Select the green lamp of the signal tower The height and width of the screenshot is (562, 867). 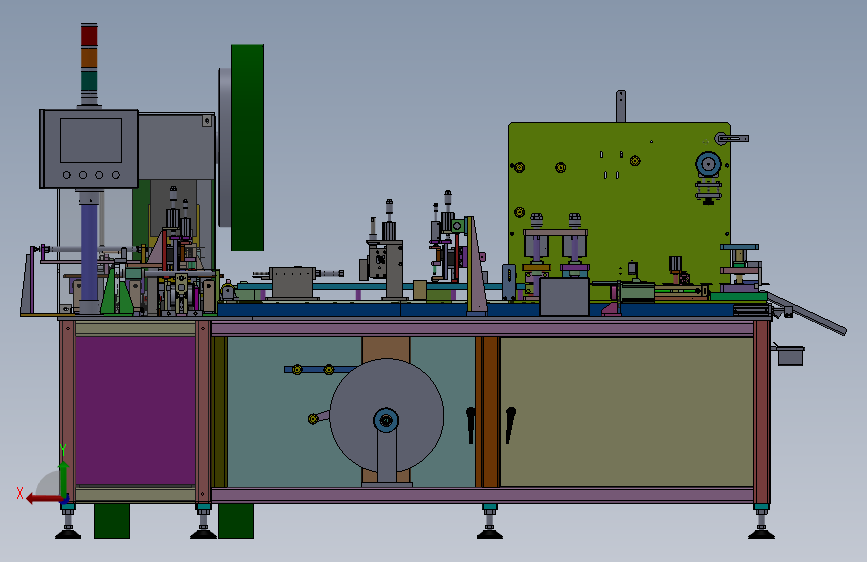[89, 81]
